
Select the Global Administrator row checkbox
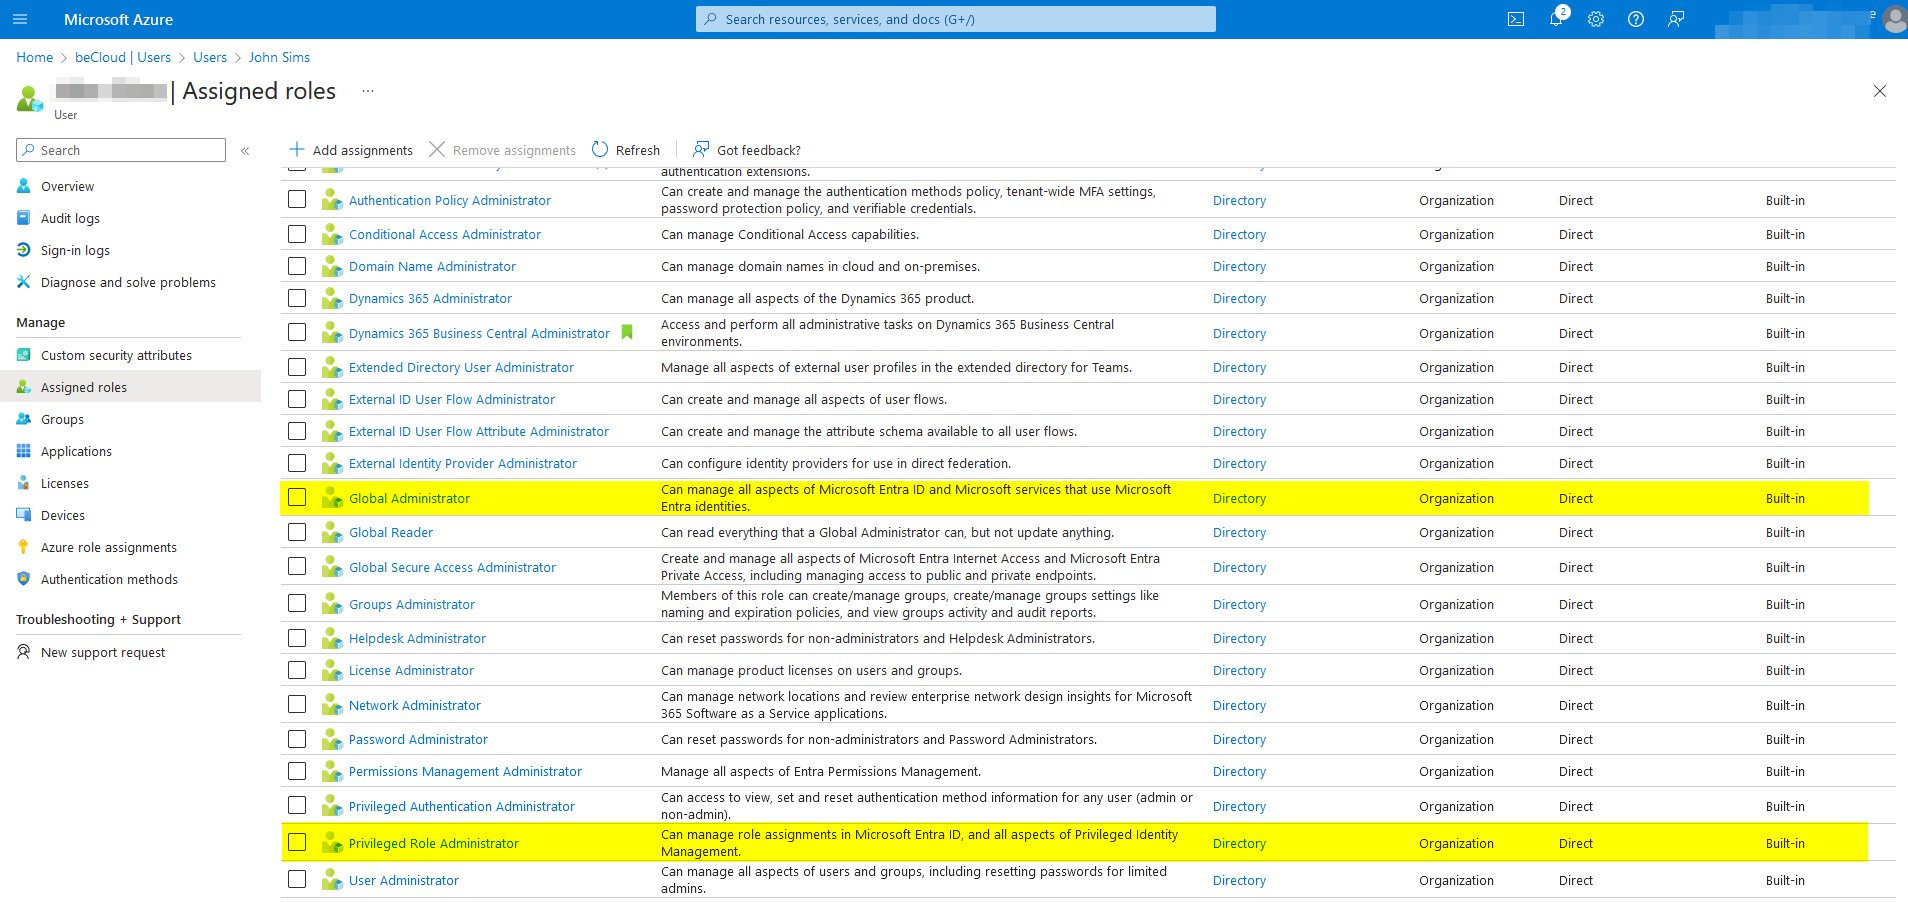click(297, 497)
